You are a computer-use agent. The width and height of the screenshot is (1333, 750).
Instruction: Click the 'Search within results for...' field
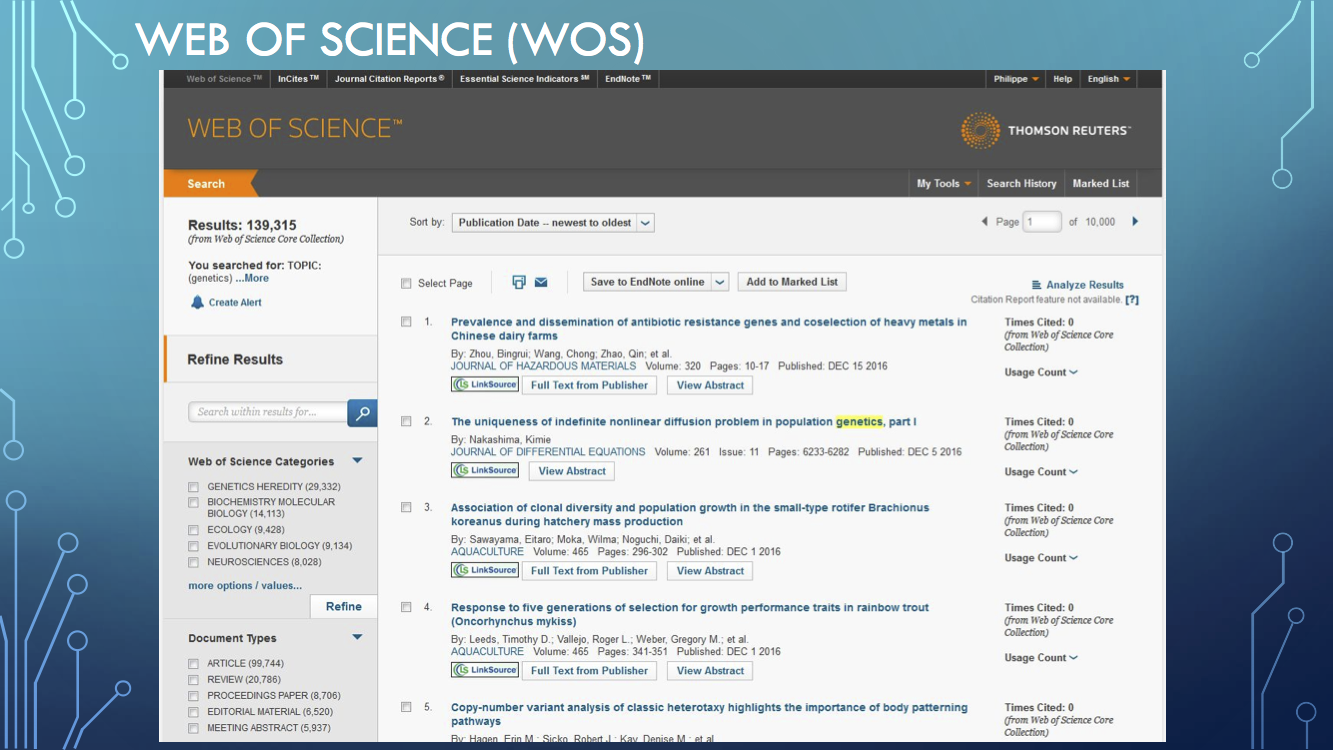point(268,412)
